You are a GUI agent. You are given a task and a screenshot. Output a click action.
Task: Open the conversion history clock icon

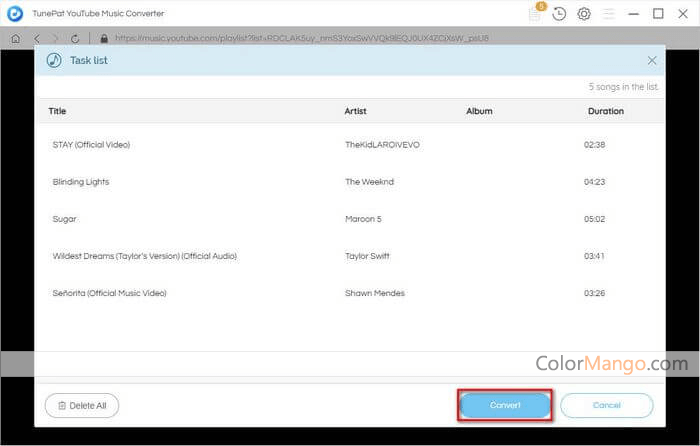(x=559, y=14)
